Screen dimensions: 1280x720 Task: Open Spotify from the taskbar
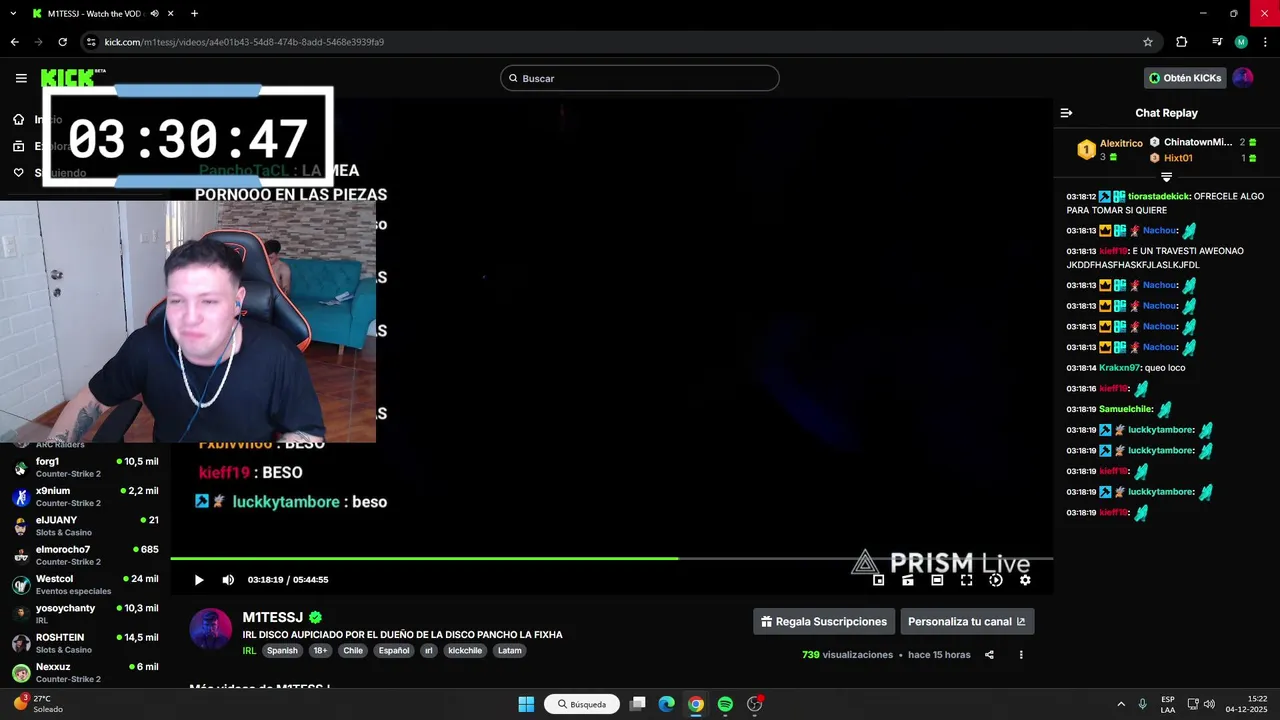[x=725, y=704]
